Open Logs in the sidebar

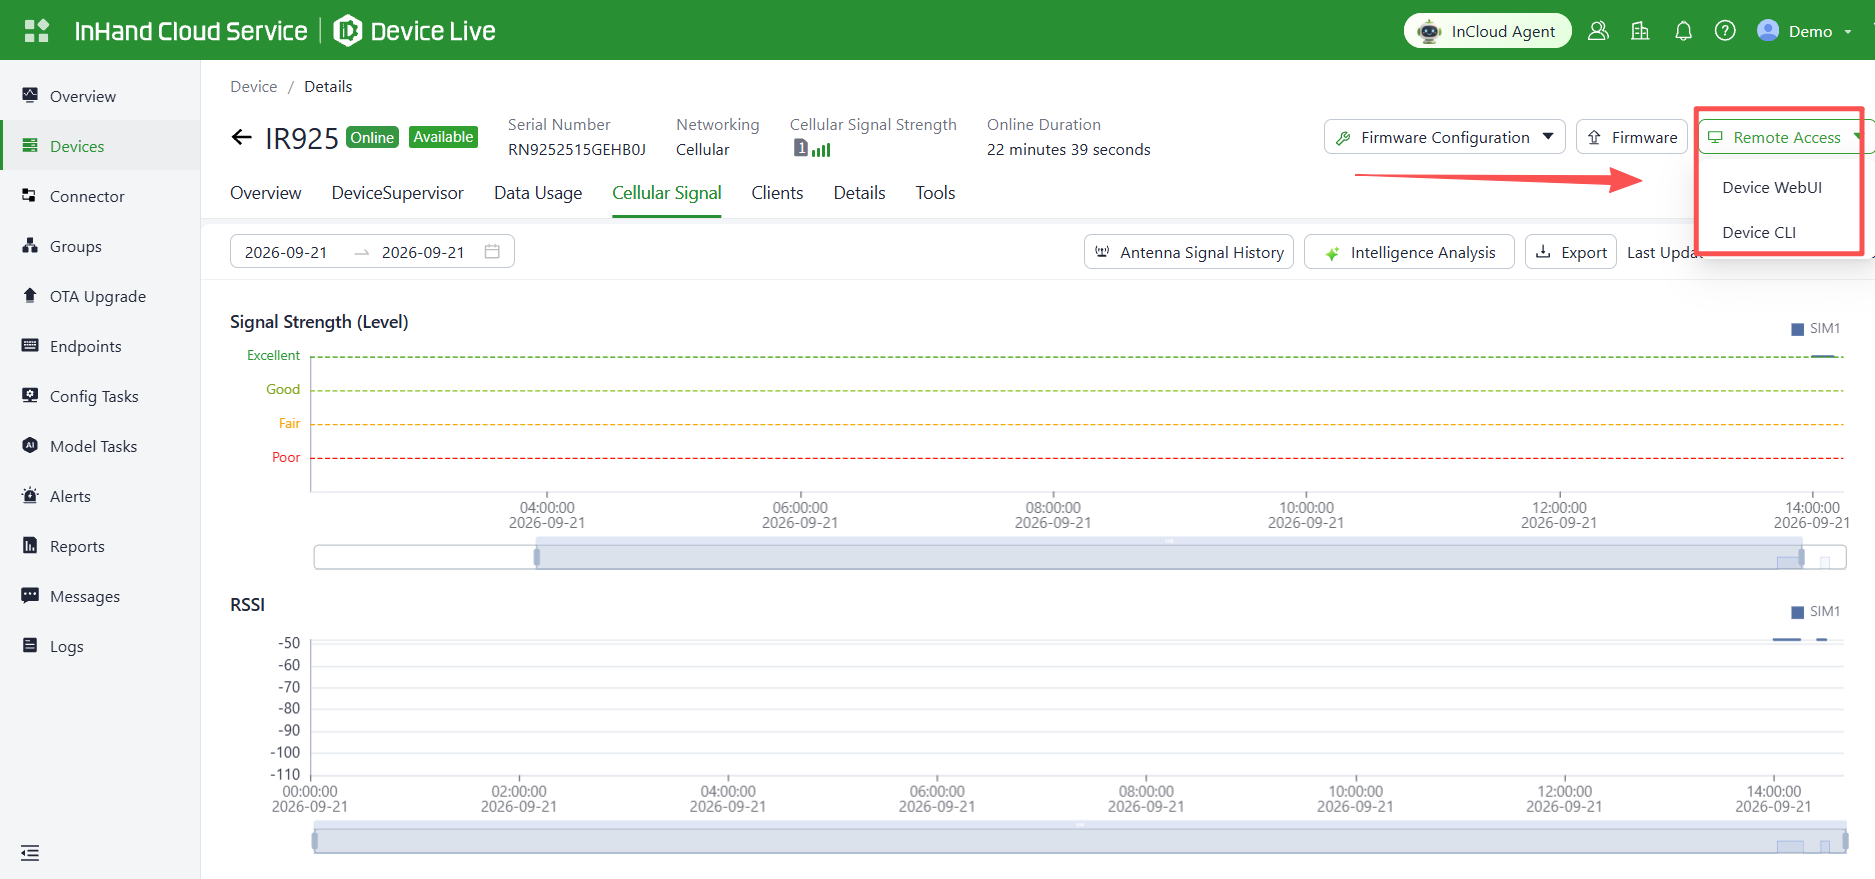coord(100,646)
